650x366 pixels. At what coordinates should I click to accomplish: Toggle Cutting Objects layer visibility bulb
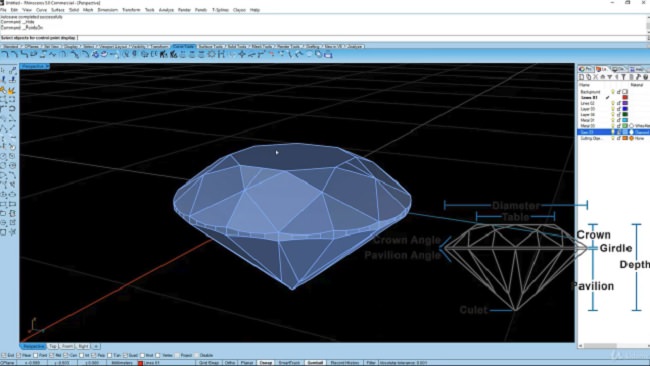[613, 138]
